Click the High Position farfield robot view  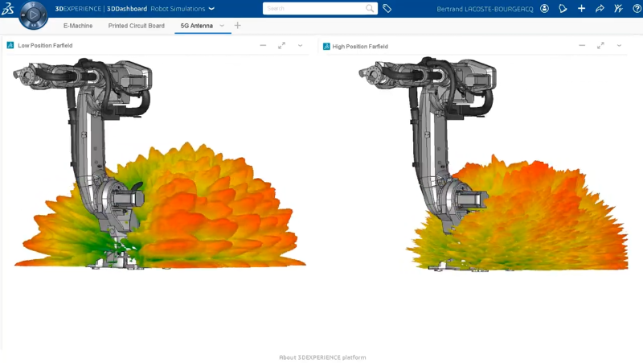493,164
